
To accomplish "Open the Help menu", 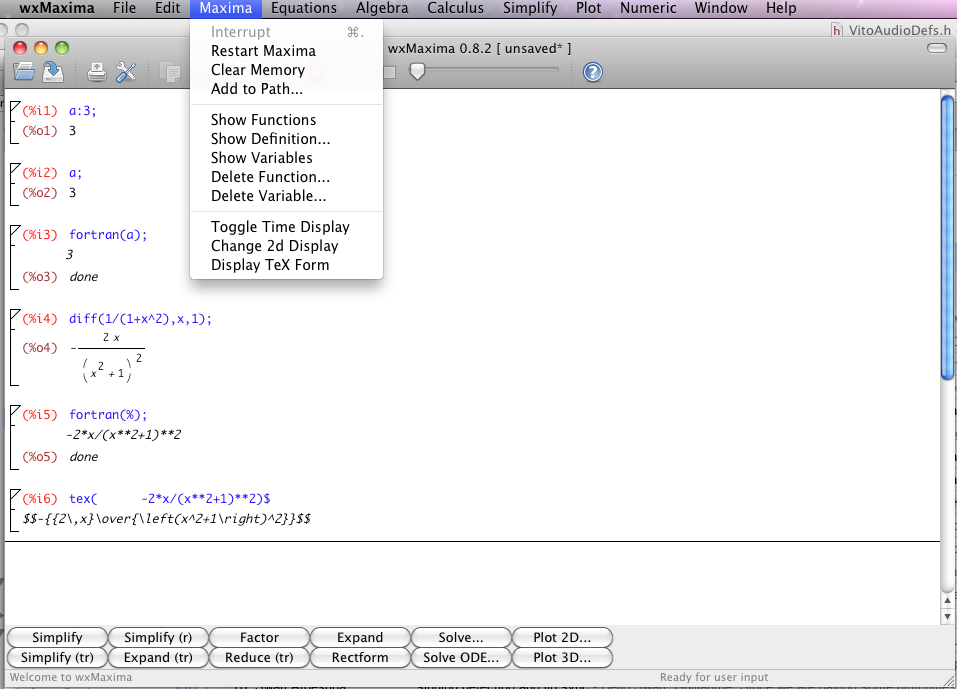I will (x=781, y=8).
